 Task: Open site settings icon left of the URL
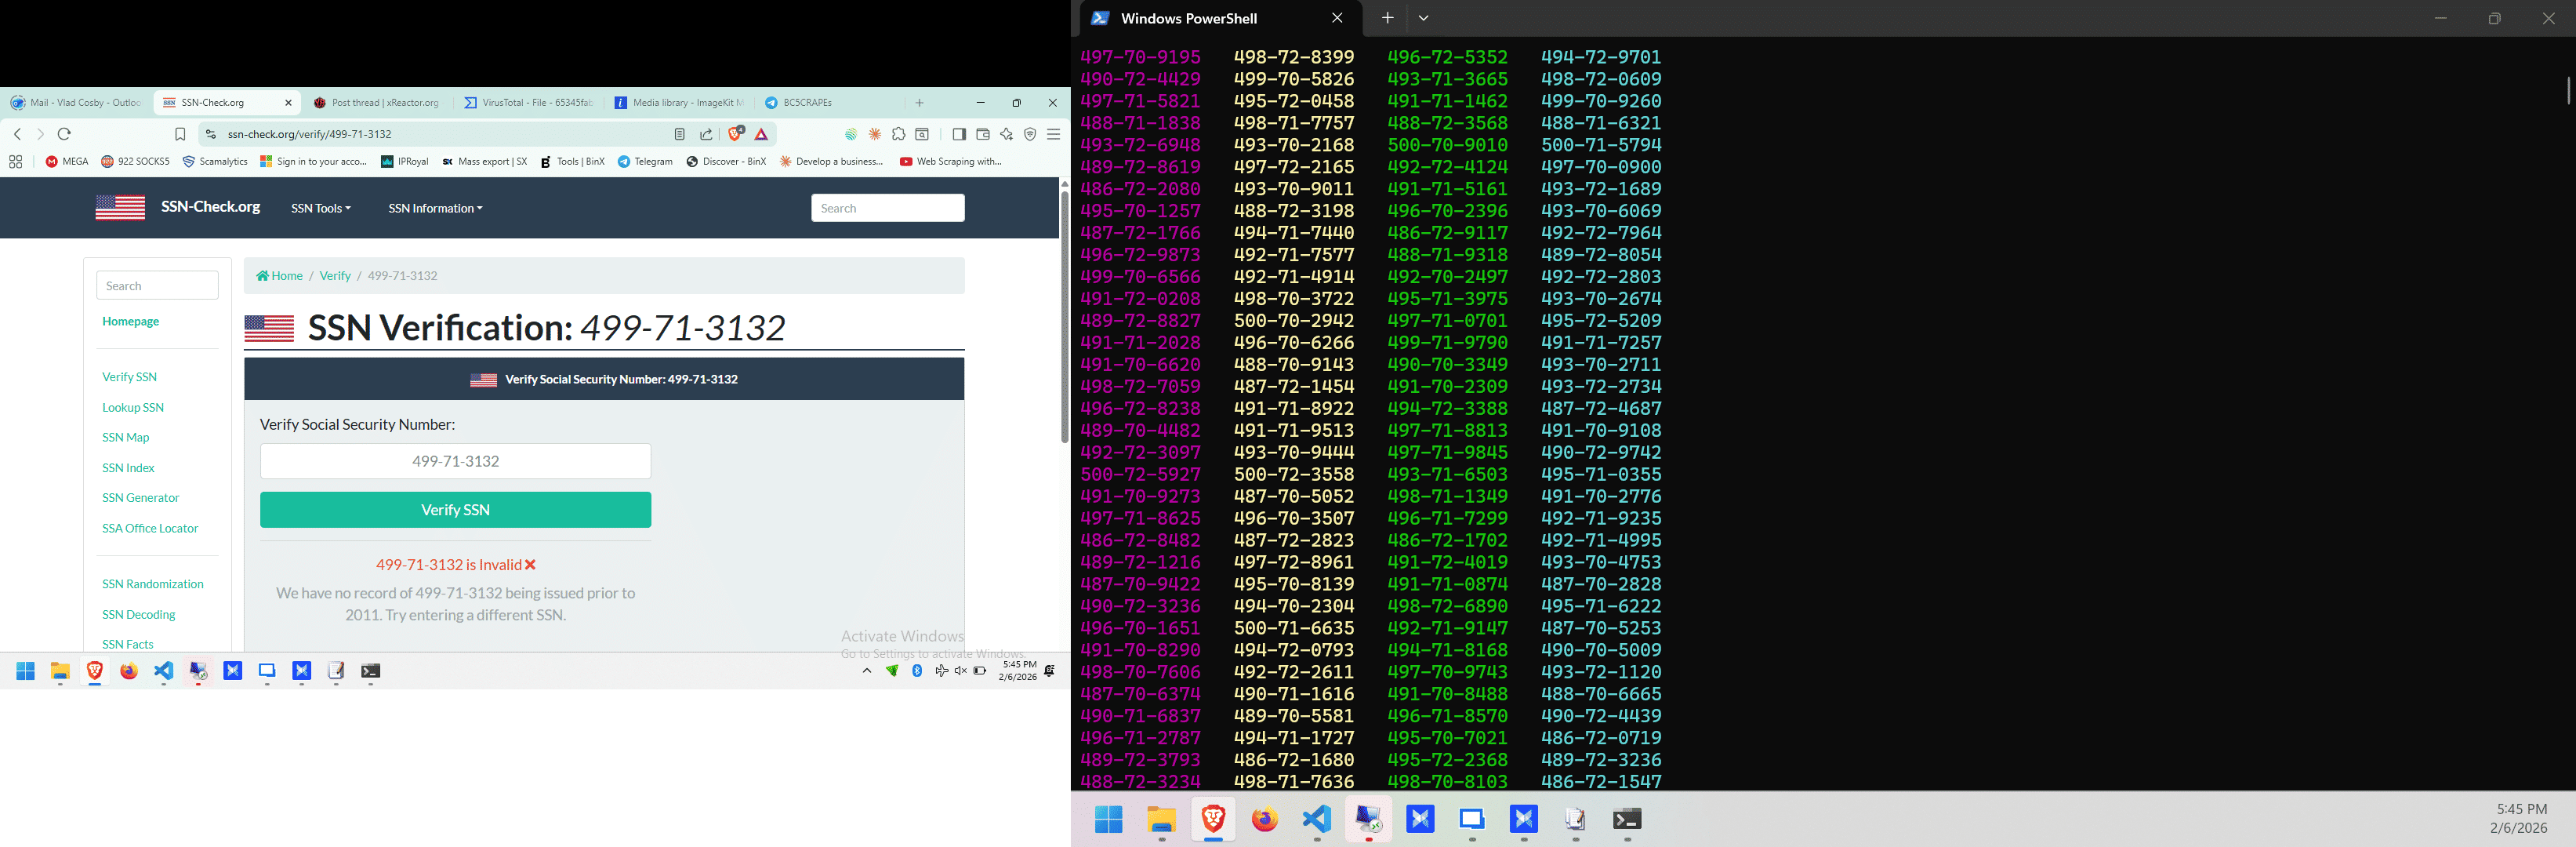(x=209, y=134)
